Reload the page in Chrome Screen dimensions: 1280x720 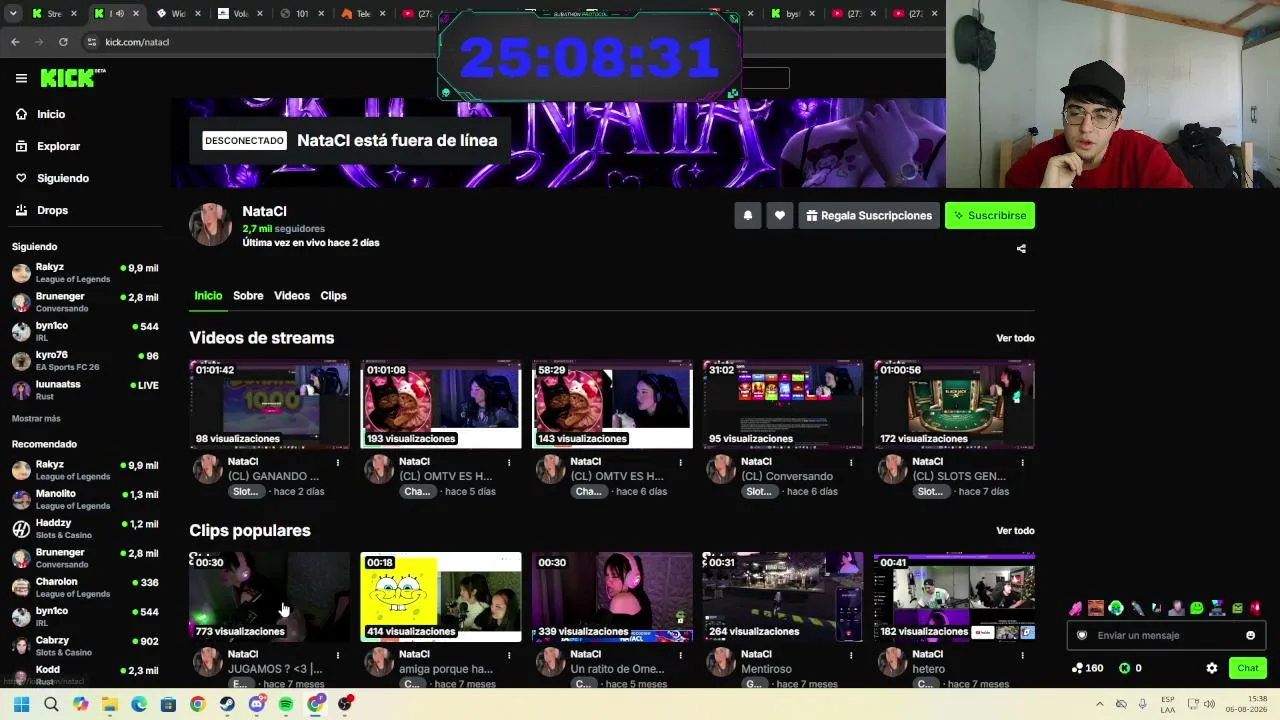[x=63, y=42]
